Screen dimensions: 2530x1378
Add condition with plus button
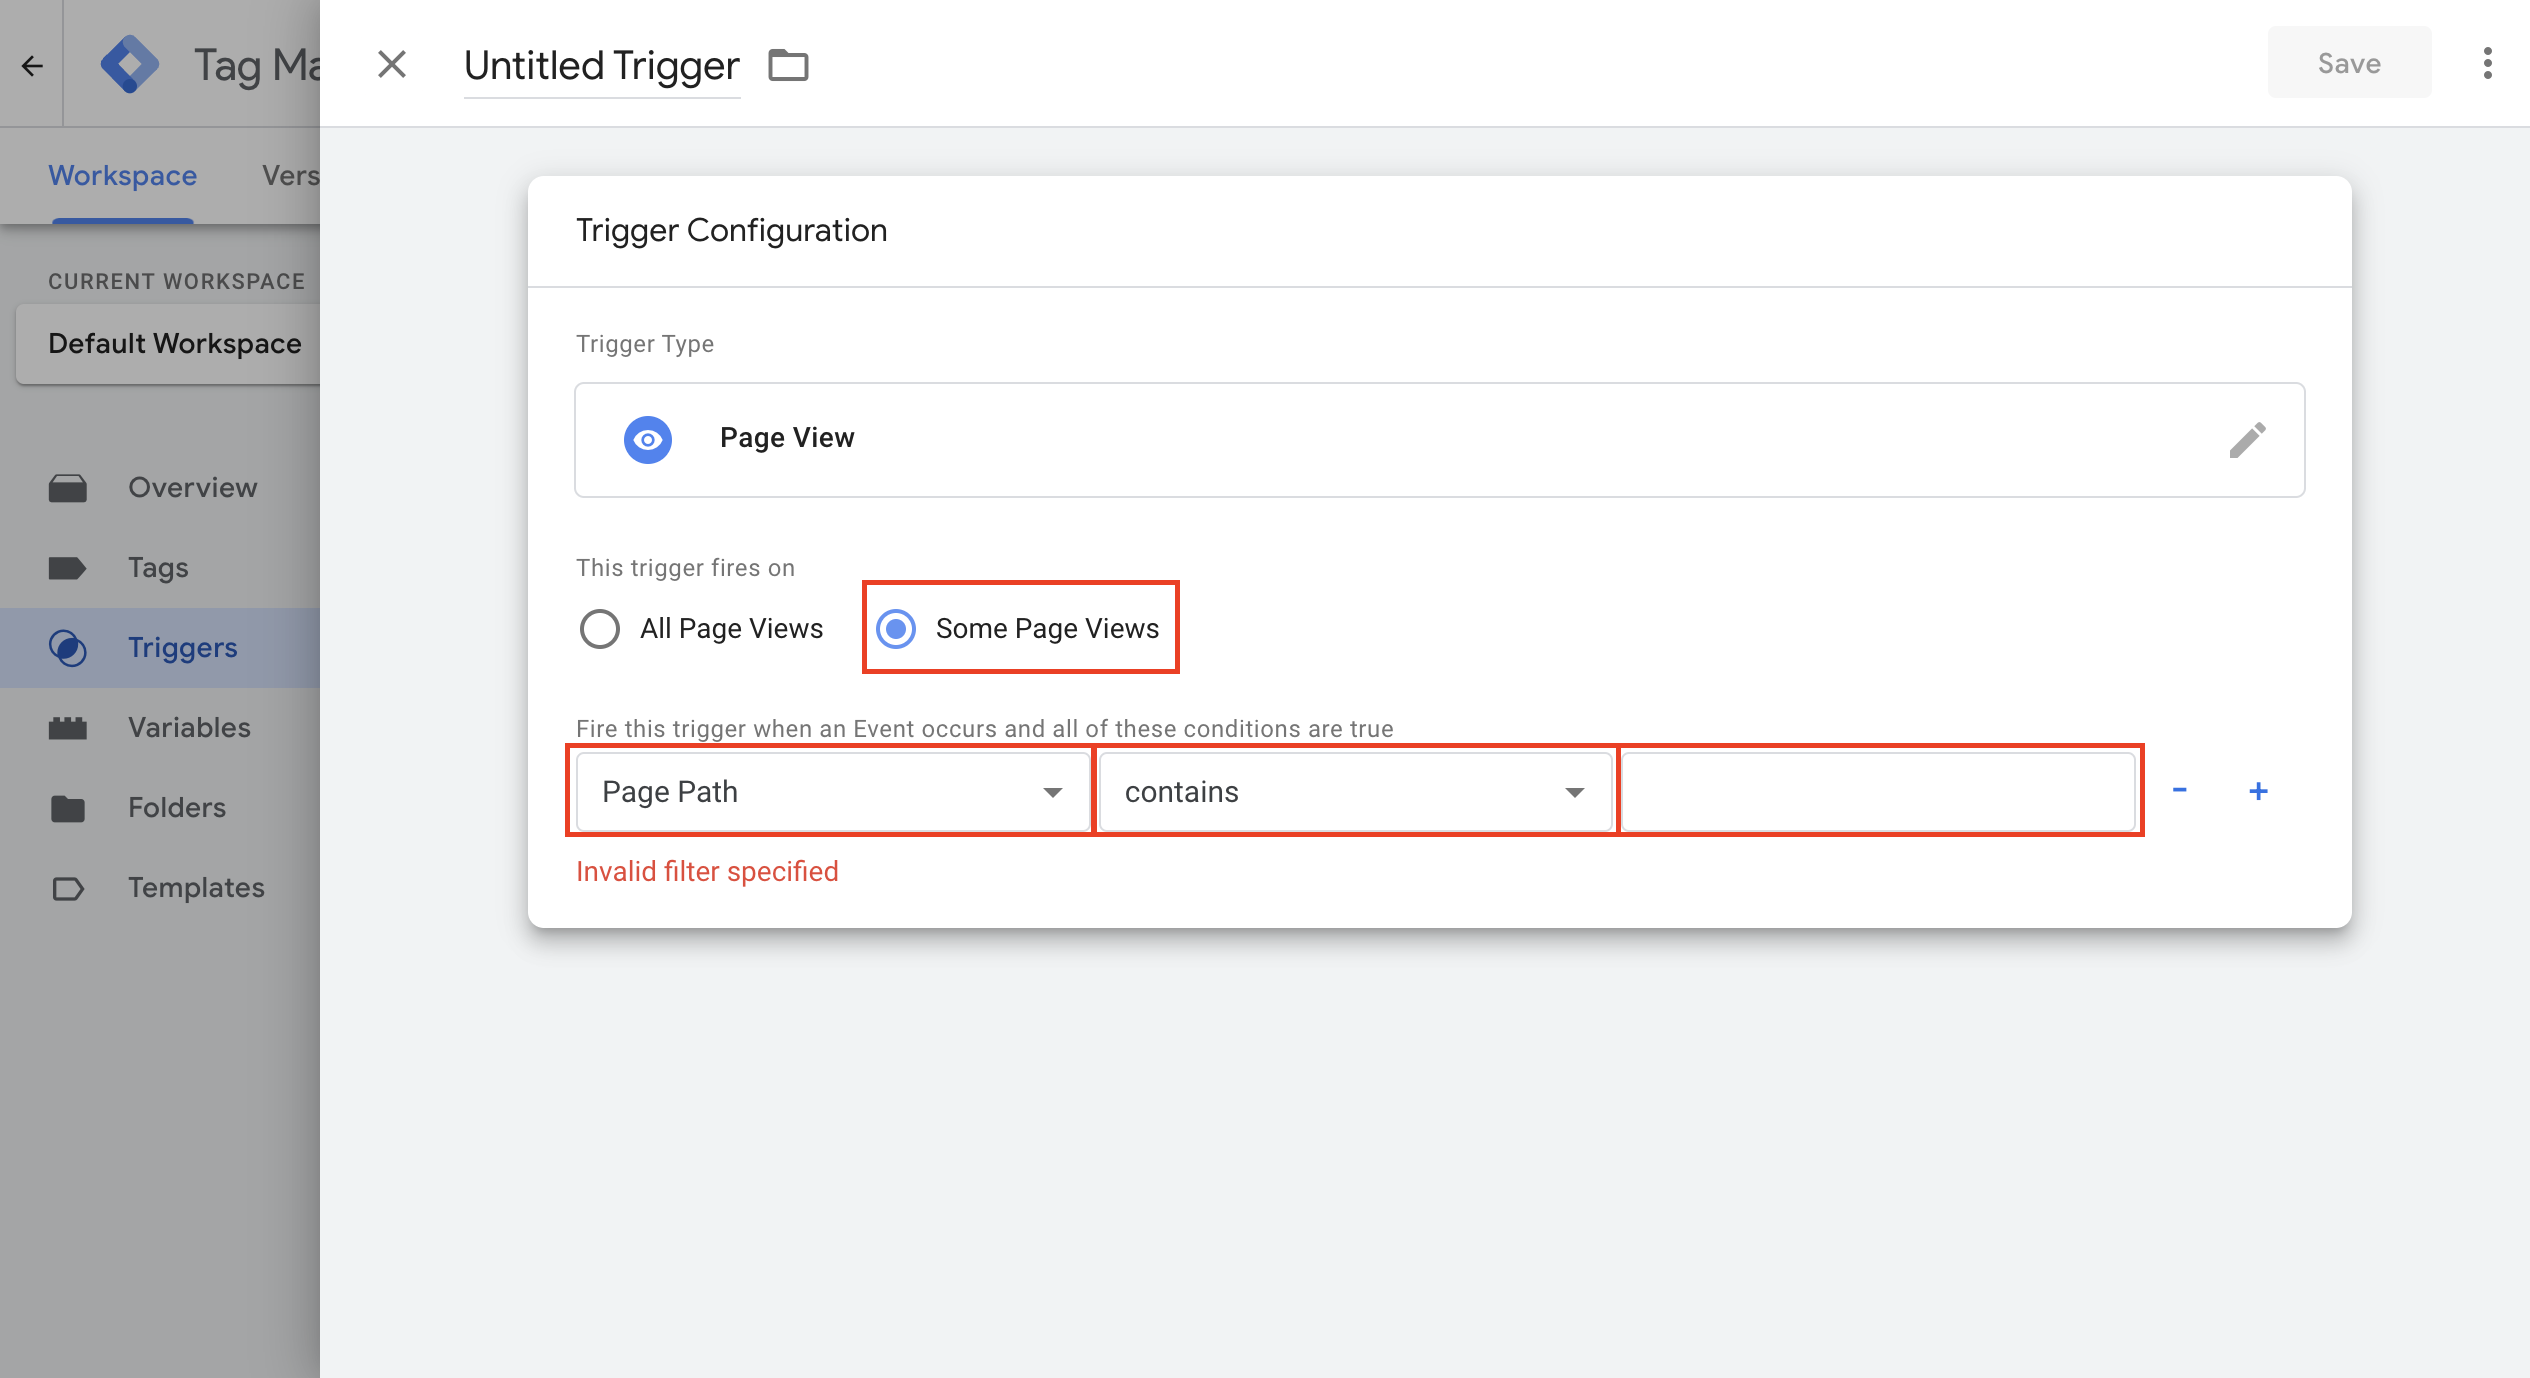tap(2258, 792)
